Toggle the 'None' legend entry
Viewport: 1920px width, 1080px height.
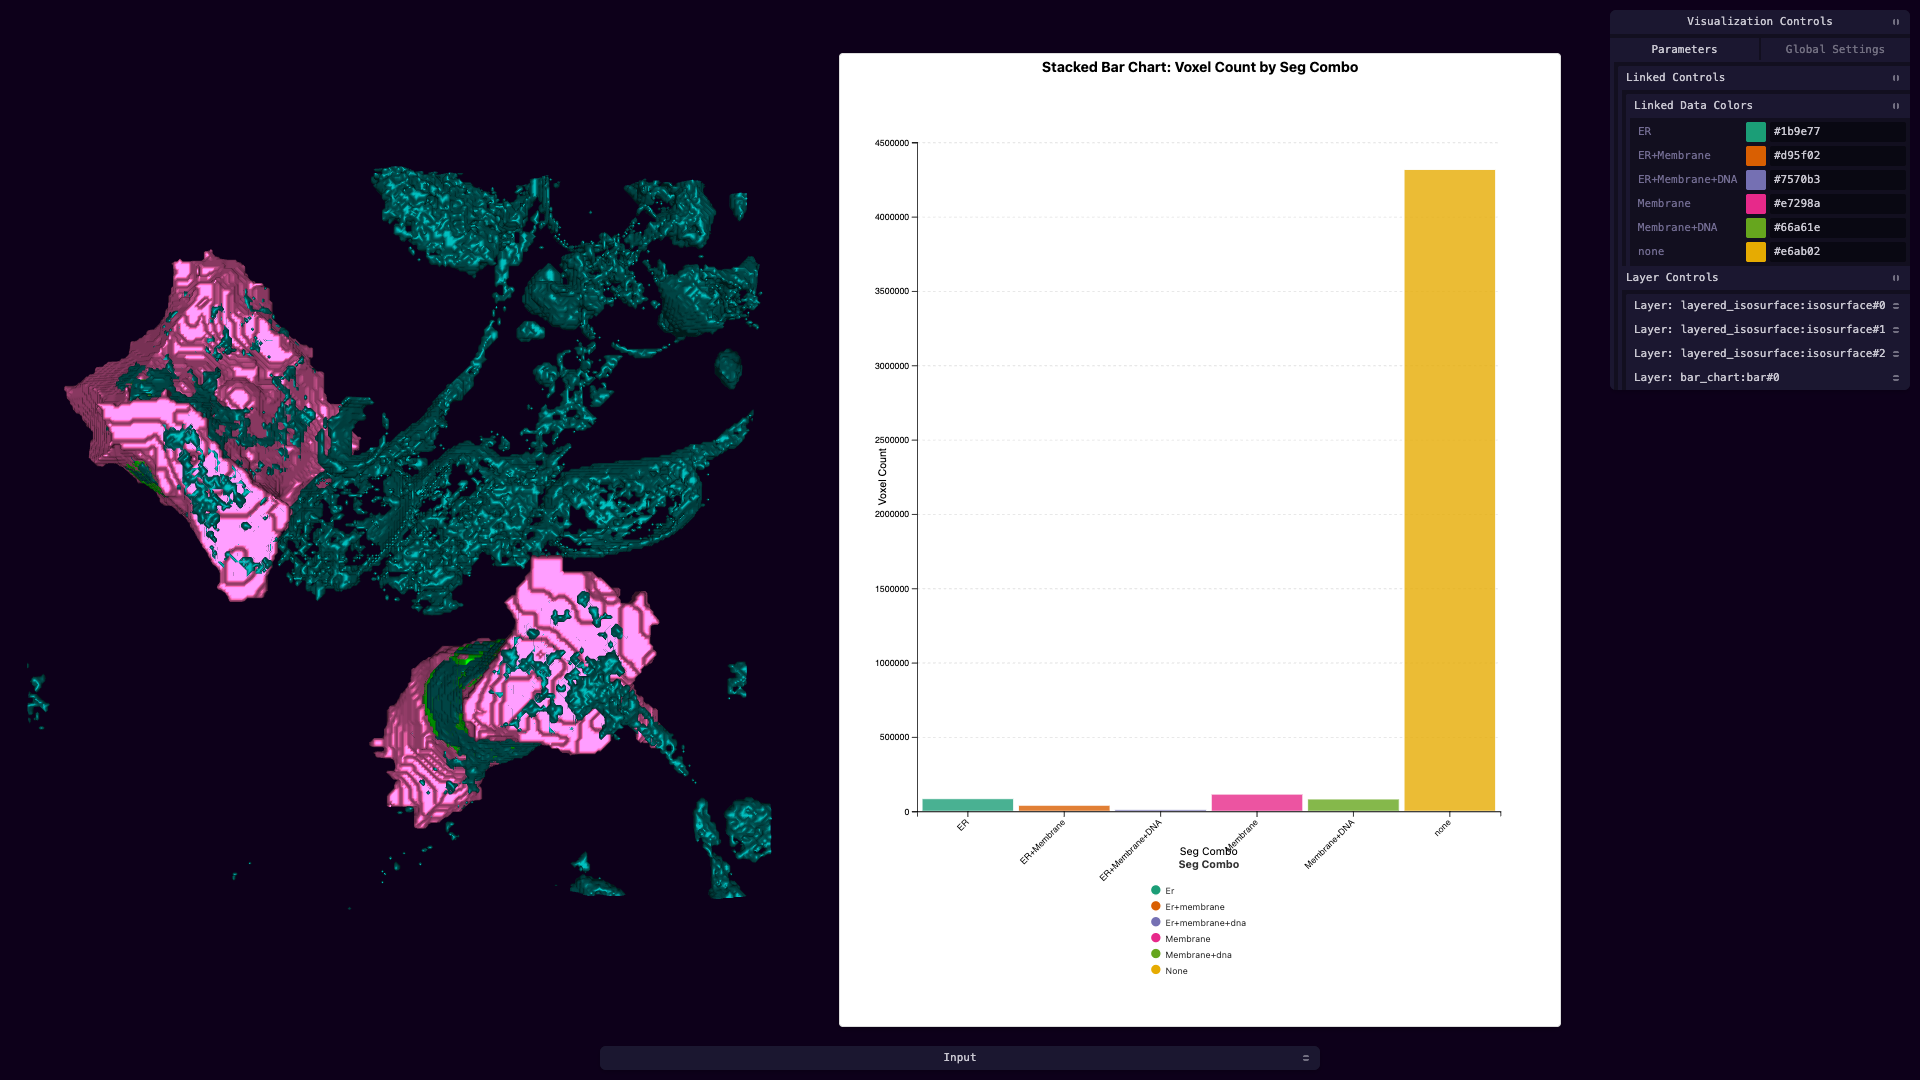(x=1169, y=971)
